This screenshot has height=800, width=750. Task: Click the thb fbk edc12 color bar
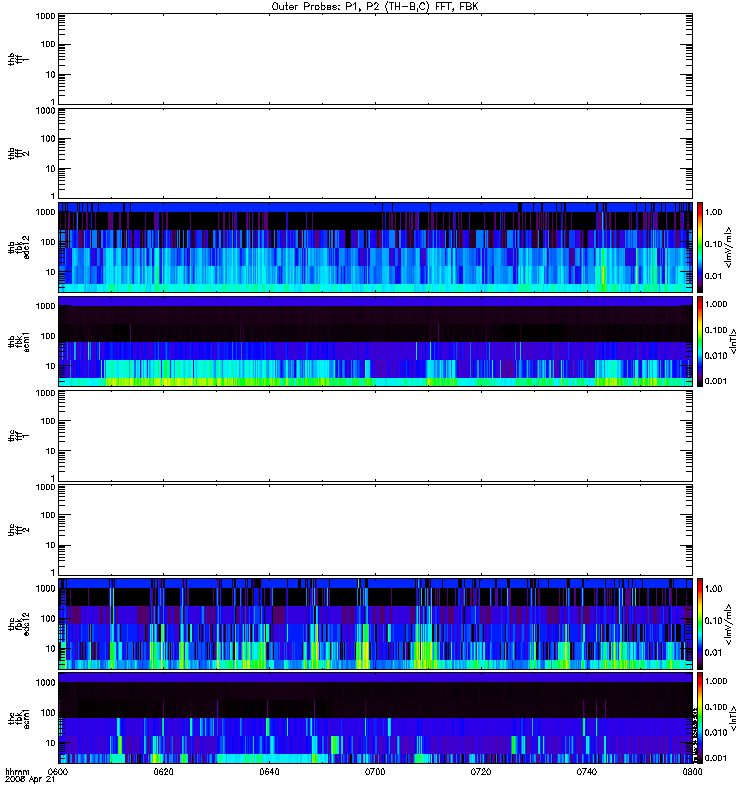point(700,247)
